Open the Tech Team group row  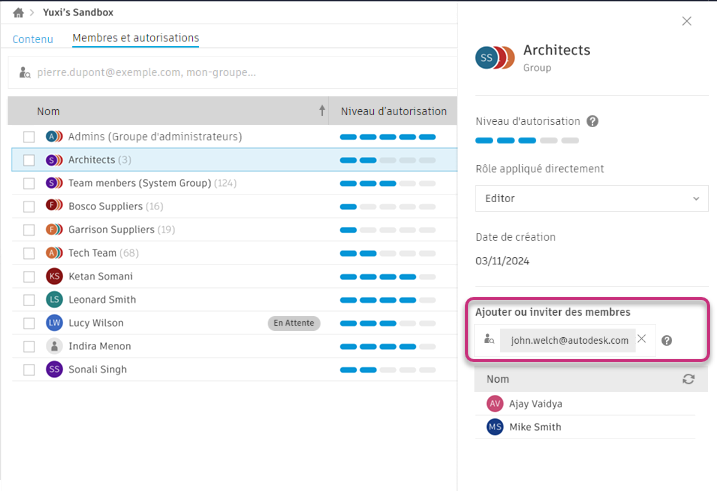[x=92, y=253]
